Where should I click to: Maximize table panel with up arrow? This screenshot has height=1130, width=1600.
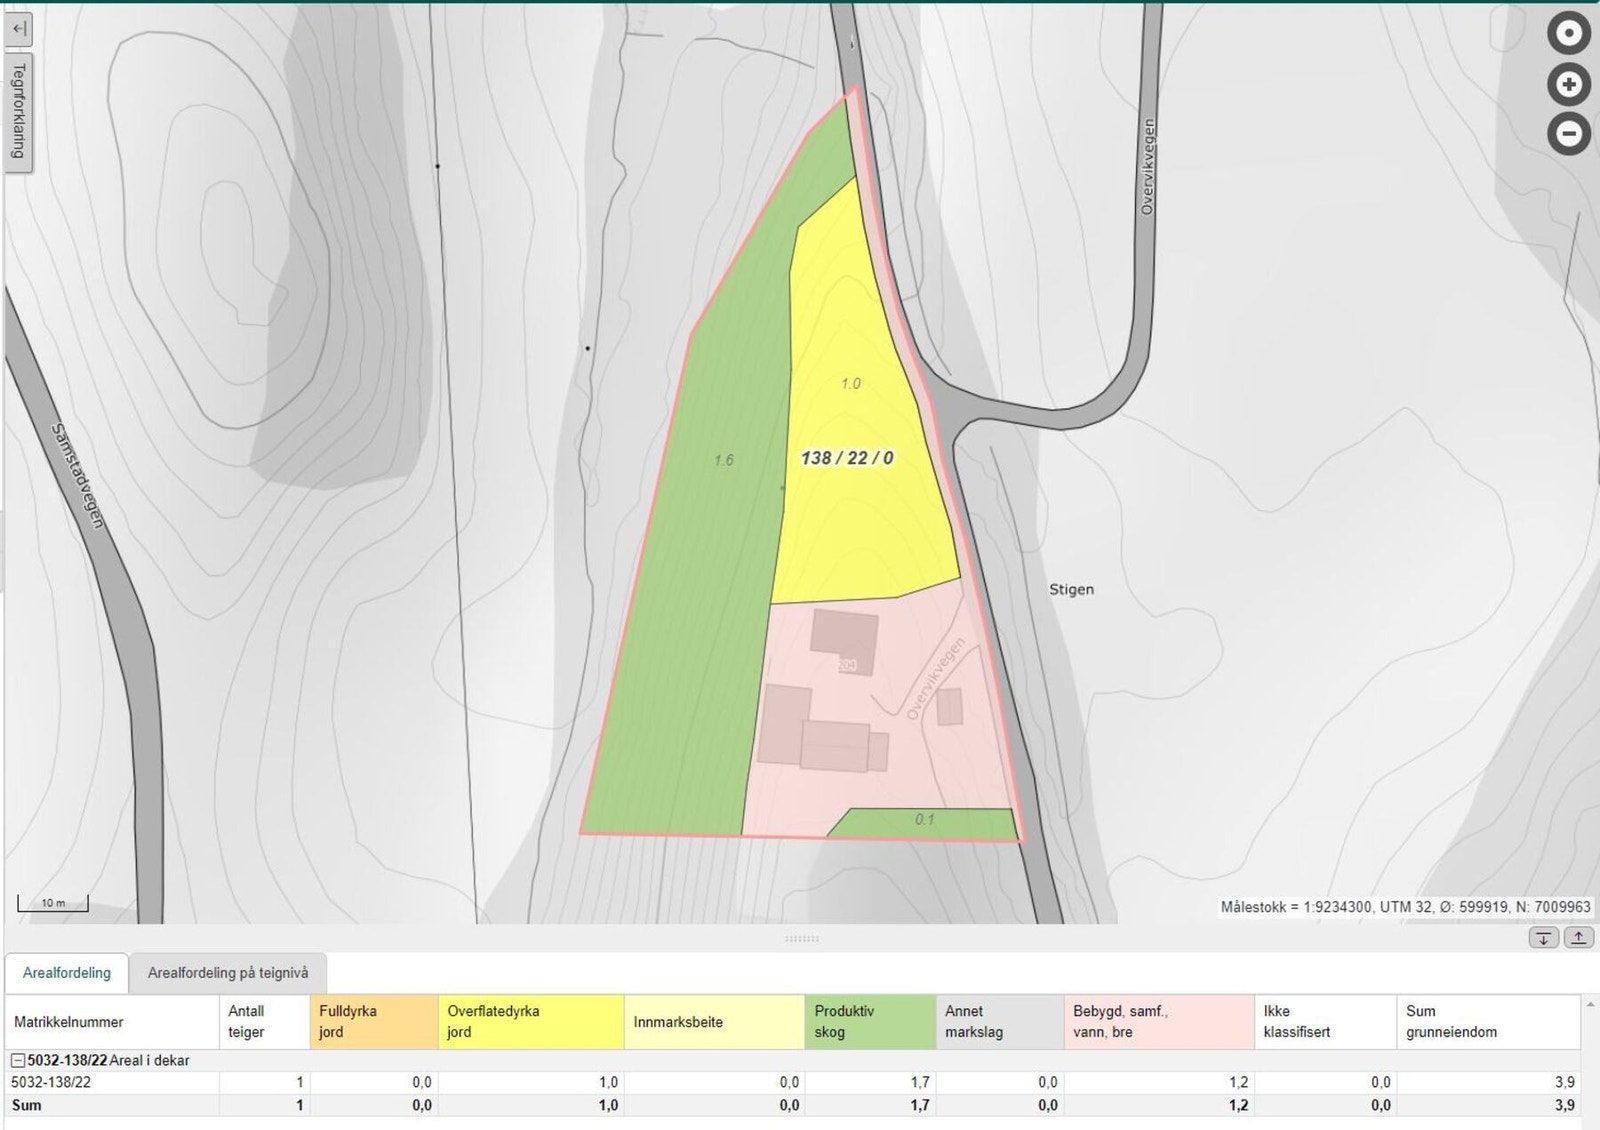tap(1578, 938)
